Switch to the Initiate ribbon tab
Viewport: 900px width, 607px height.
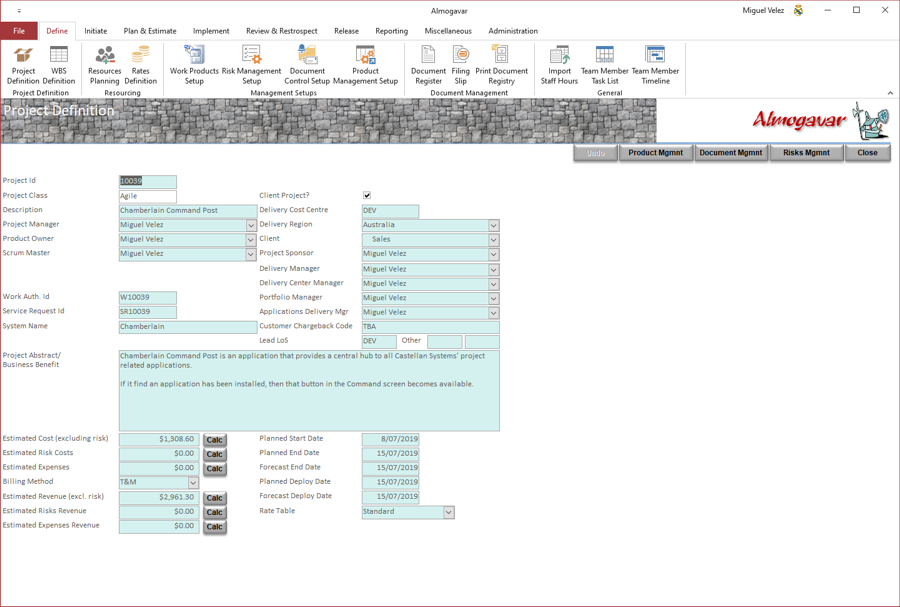click(95, 31)
